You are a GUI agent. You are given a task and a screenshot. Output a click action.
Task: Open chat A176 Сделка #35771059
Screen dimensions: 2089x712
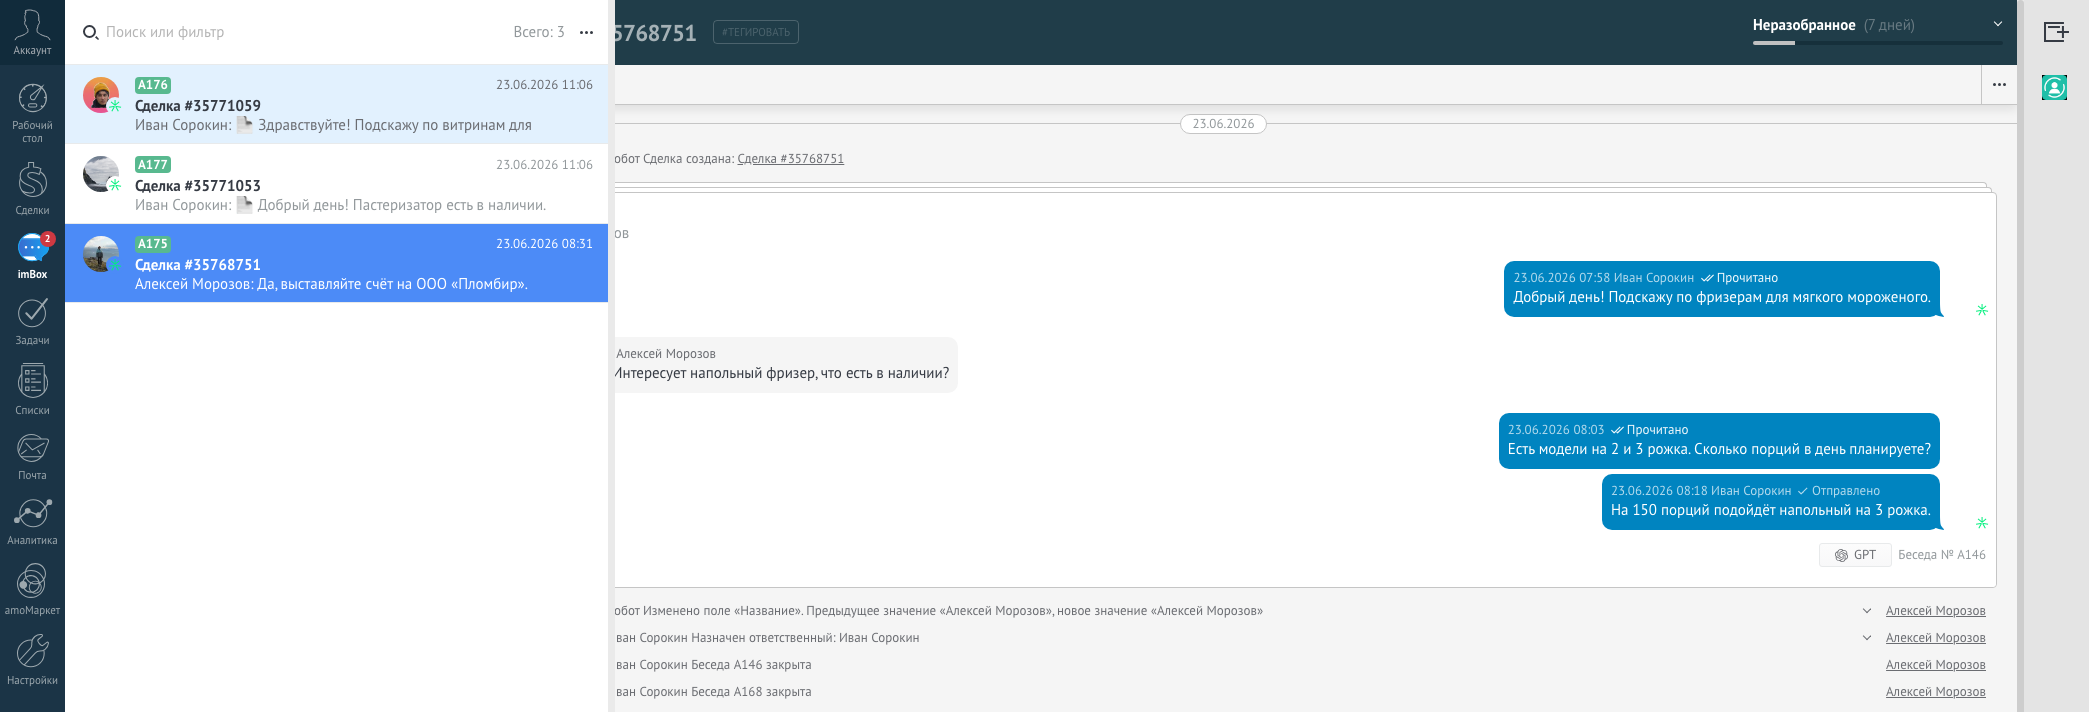(336, 105)
